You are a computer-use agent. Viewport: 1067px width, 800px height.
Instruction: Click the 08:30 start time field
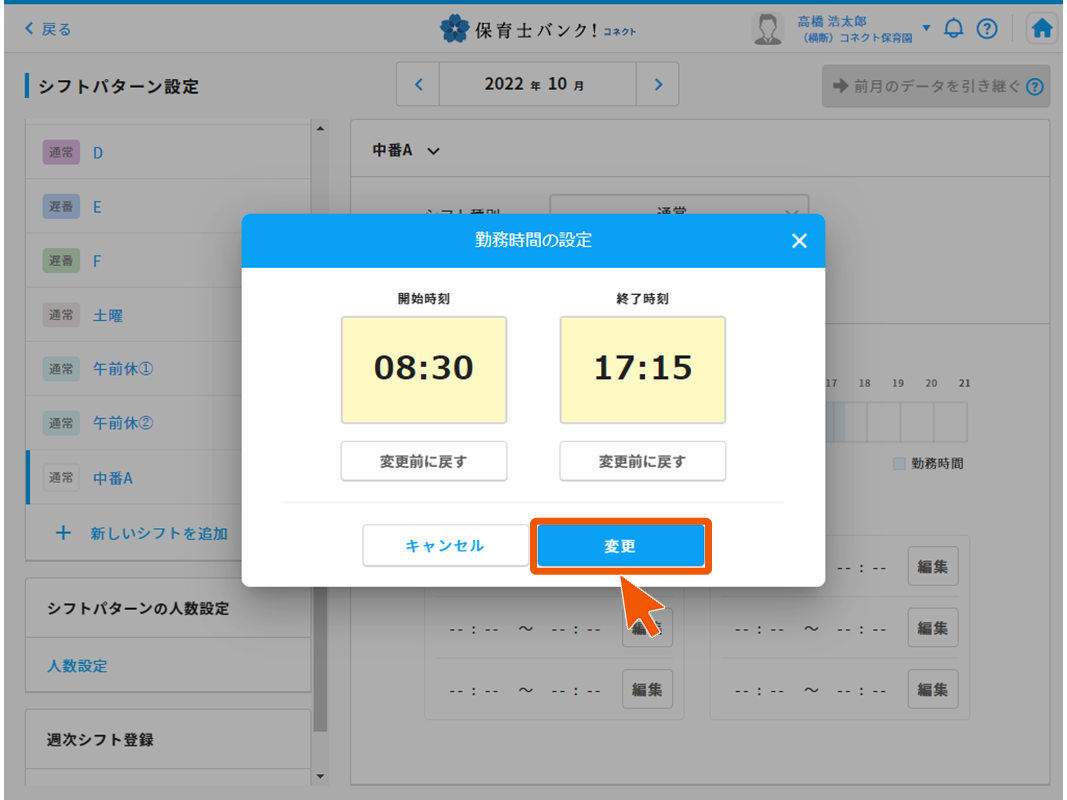click(424, 369)
